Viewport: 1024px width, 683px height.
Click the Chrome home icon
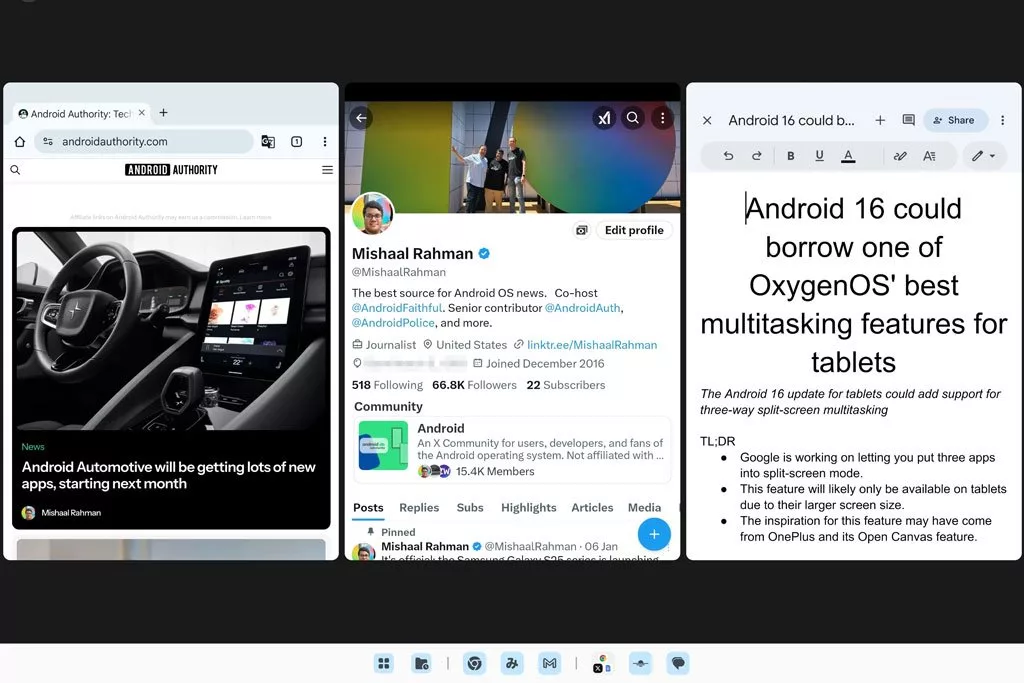[x=20, y=141]
